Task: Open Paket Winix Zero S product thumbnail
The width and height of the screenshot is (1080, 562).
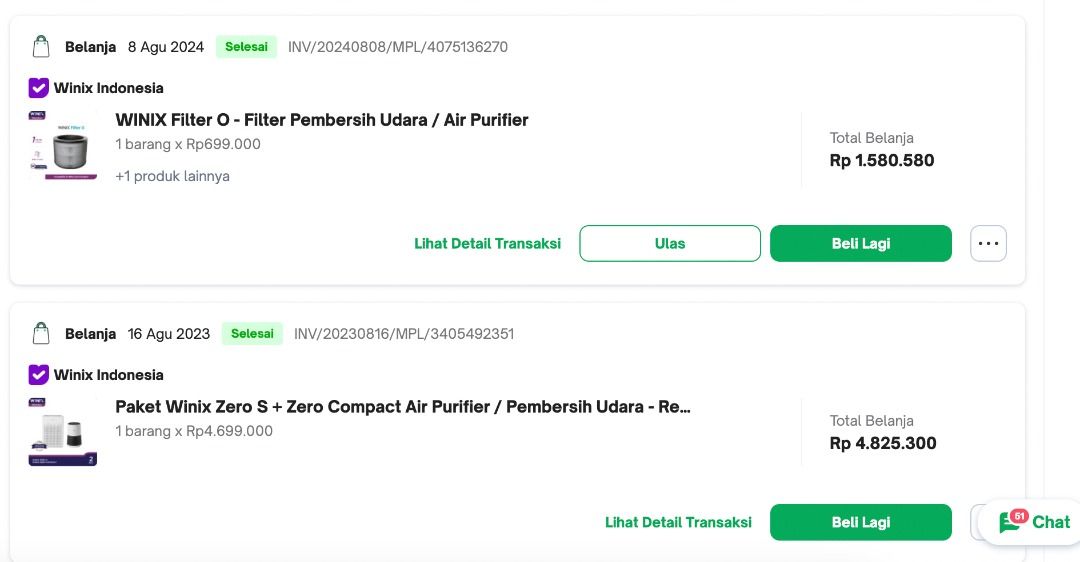Action: coord(63,432)
